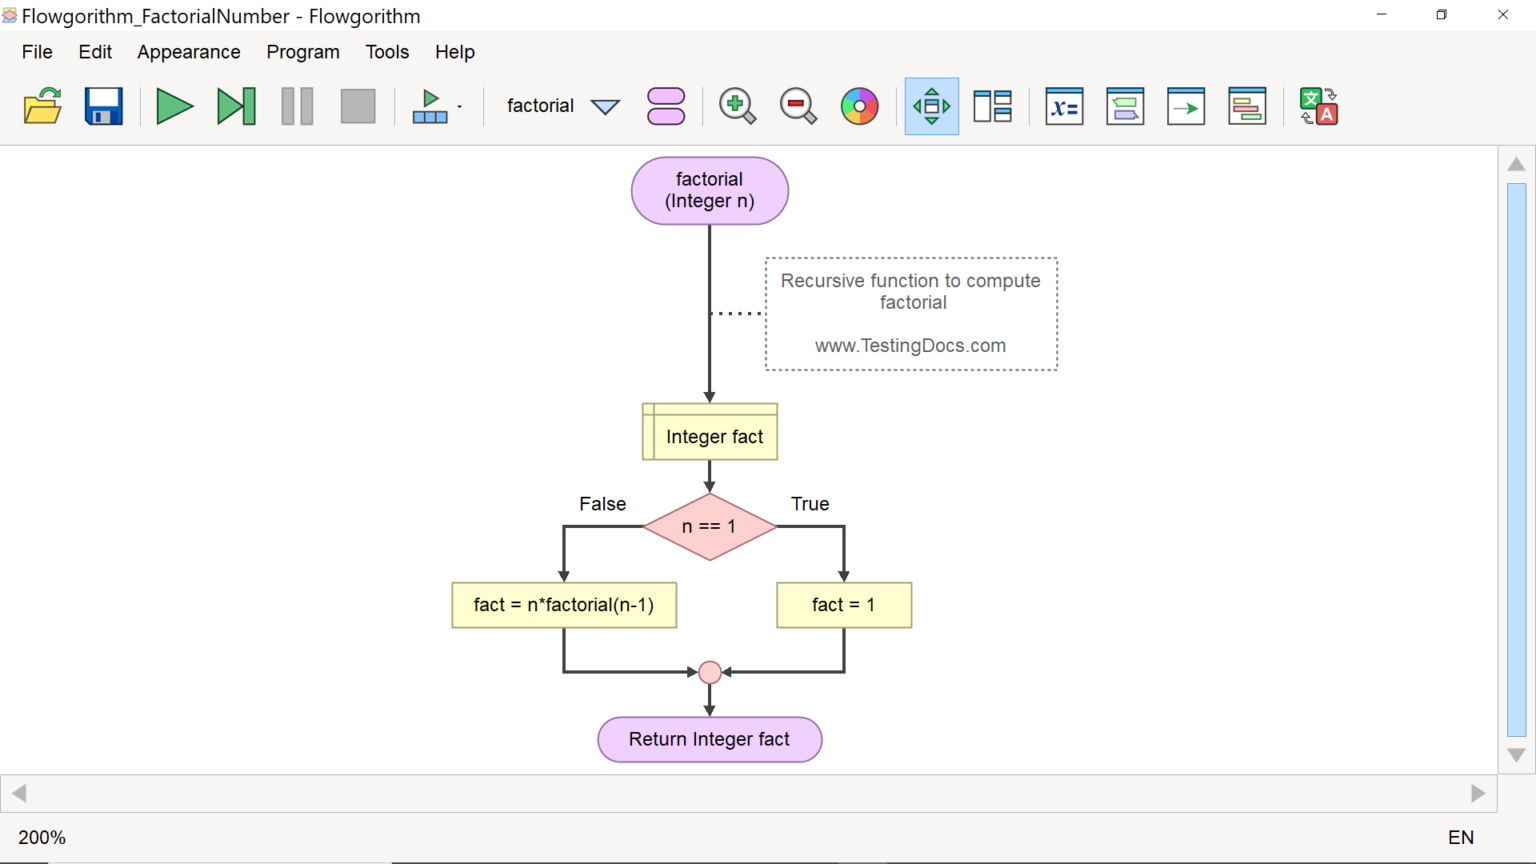Viewport: 1536px width, 864px height.
Task: Open the Appearance menu
Action: pos(188,52)
